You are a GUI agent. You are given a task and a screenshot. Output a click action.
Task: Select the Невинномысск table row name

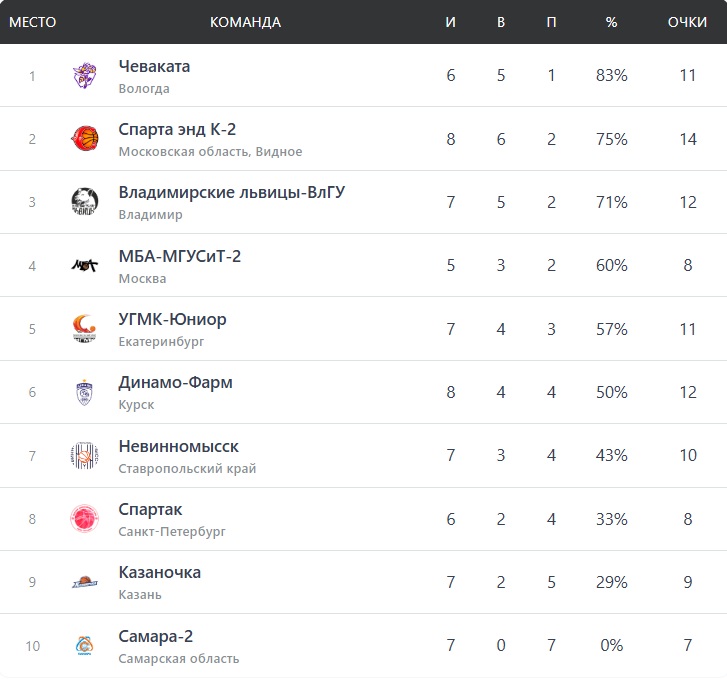click(x=178, y=446)
